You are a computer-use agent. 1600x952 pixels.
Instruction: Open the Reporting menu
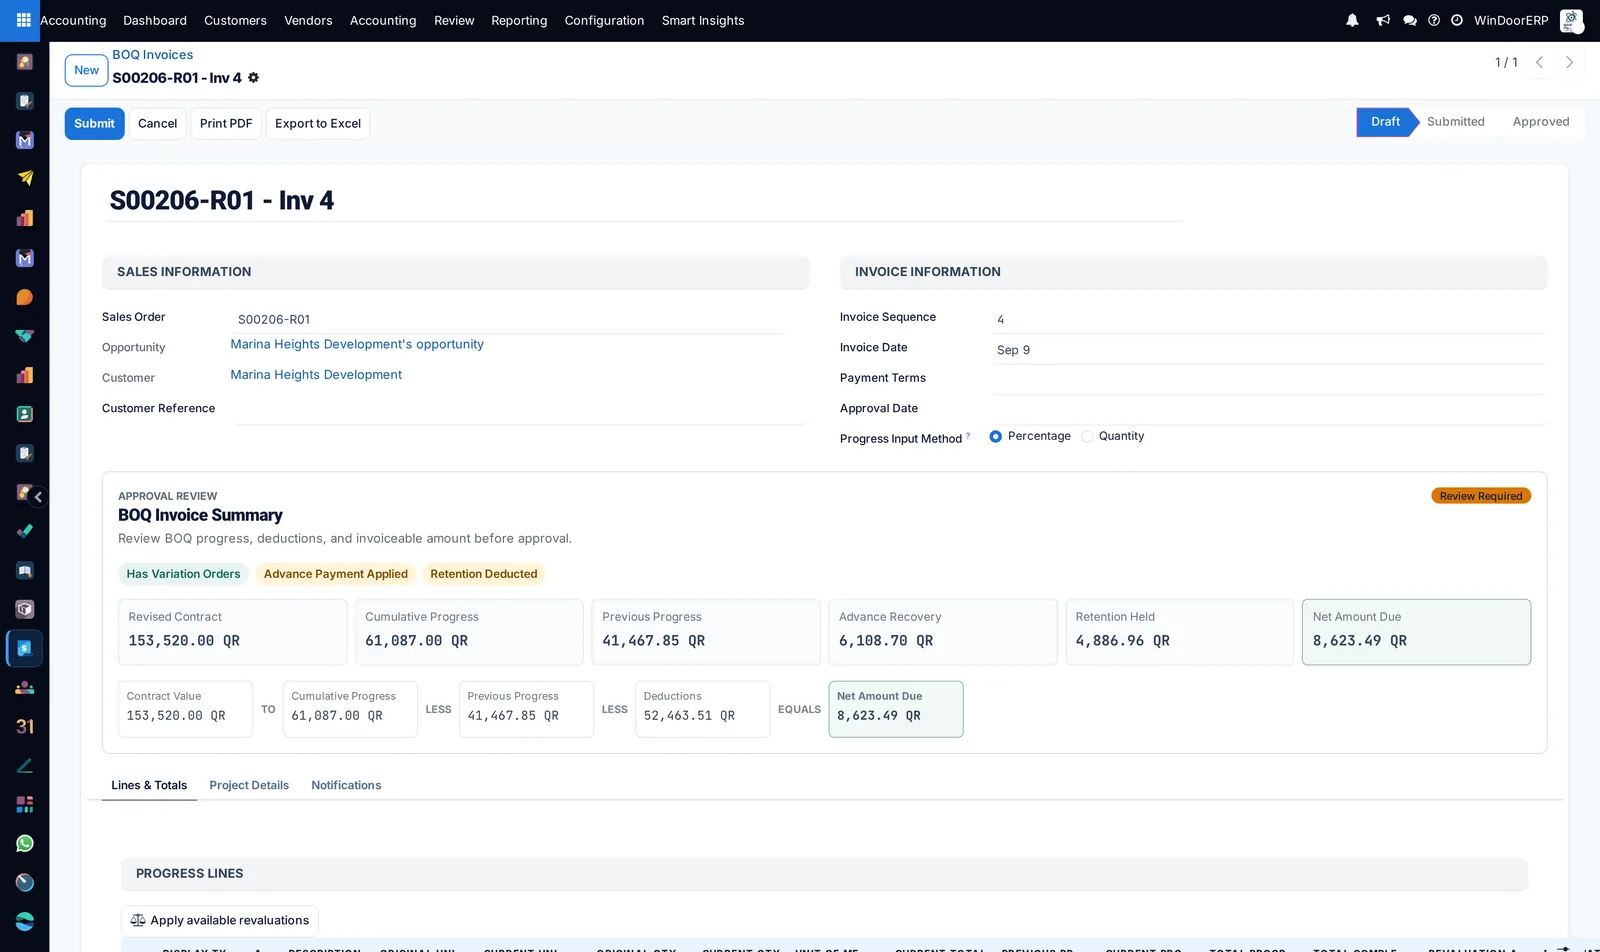[x=519, y=20]
